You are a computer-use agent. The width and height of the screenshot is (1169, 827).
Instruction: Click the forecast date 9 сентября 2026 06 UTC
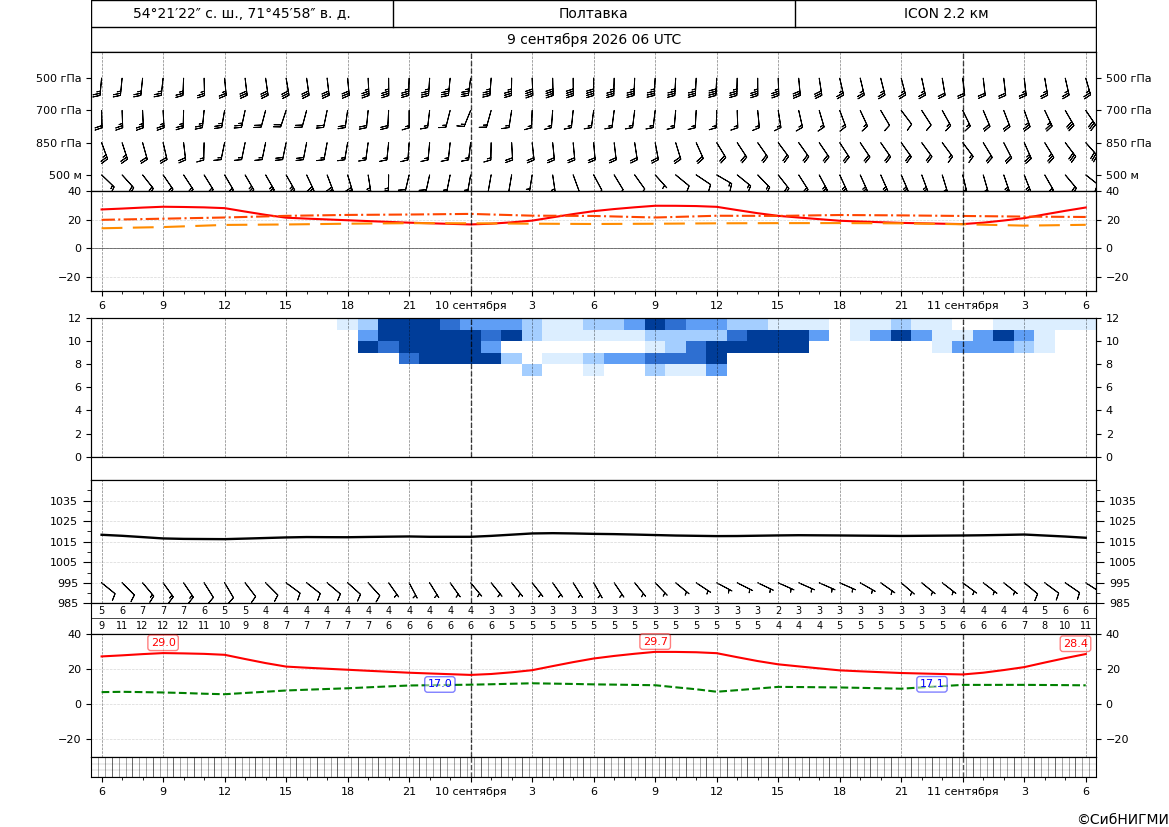(593, 40)
